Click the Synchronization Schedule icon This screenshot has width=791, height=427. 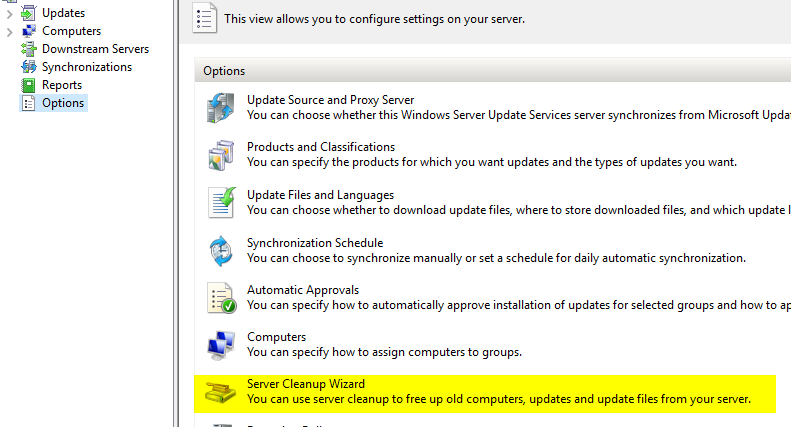[220, 250]
